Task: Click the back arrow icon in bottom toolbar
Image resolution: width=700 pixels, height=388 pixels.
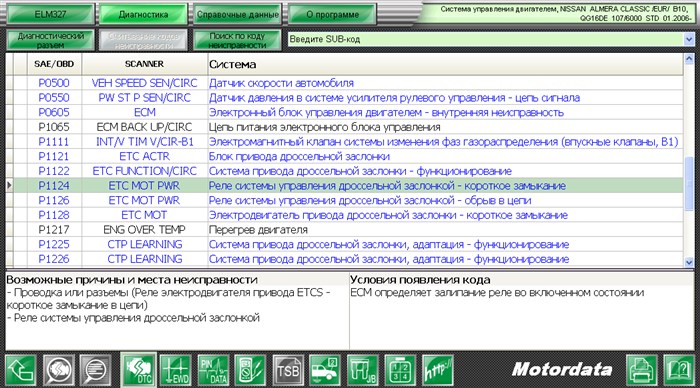Action: coord(21,370)
